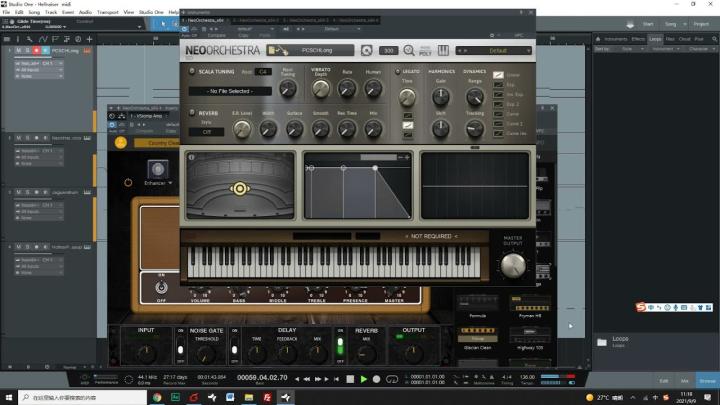
Task: Click the Vibrato Depth knob
Action: pos(321,89)
